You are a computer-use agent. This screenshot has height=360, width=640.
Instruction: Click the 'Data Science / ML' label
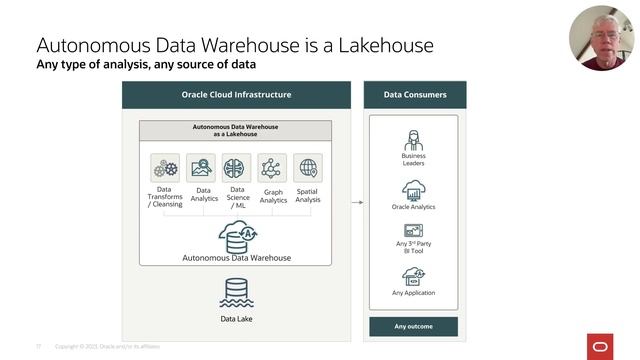point(238,198)
